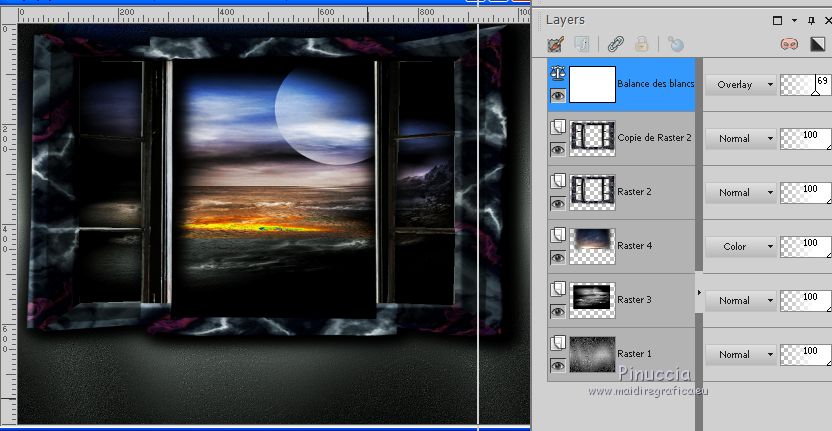Click the scales icon on Balance des blancs layer
Screen dimensions: 832x431
pos(558,73)
